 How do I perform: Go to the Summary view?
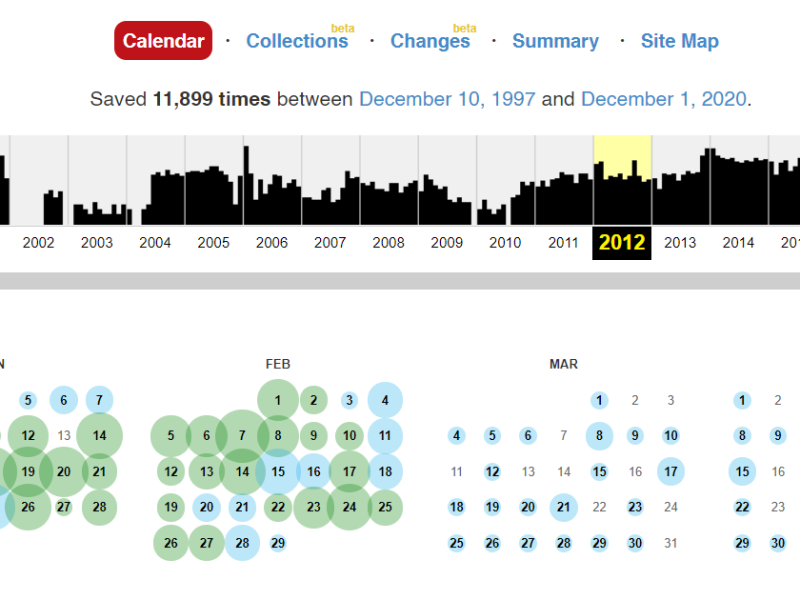click(x=555, y=41)
